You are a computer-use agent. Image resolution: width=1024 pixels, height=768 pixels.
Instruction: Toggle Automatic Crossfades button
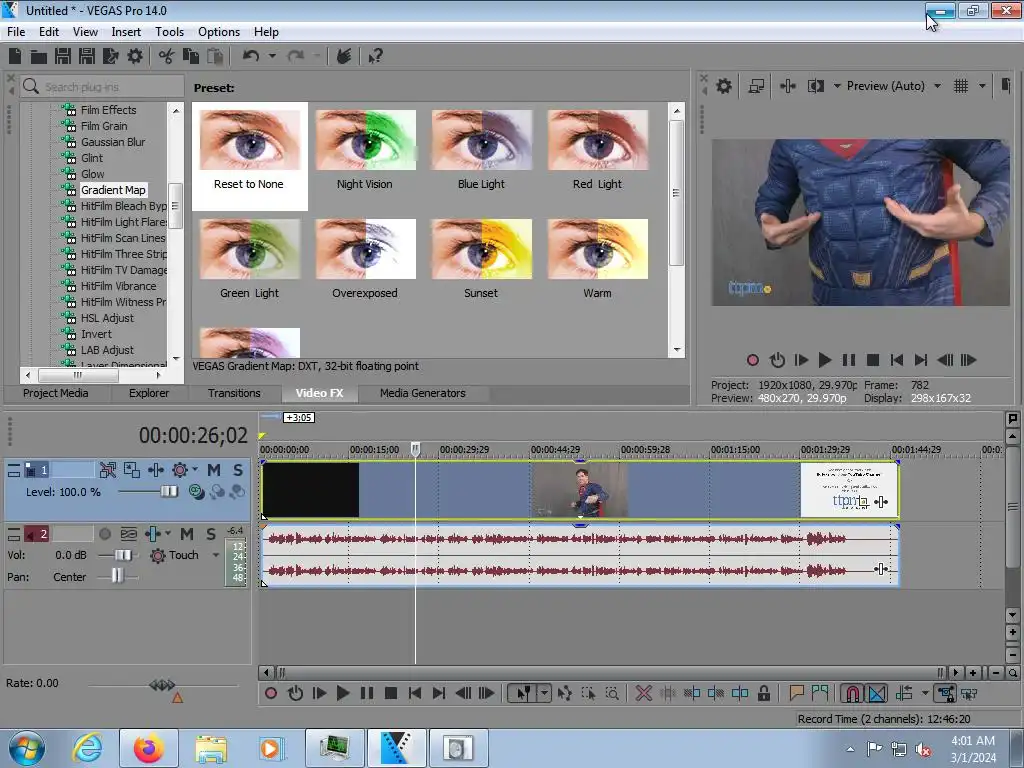(877, 693)
